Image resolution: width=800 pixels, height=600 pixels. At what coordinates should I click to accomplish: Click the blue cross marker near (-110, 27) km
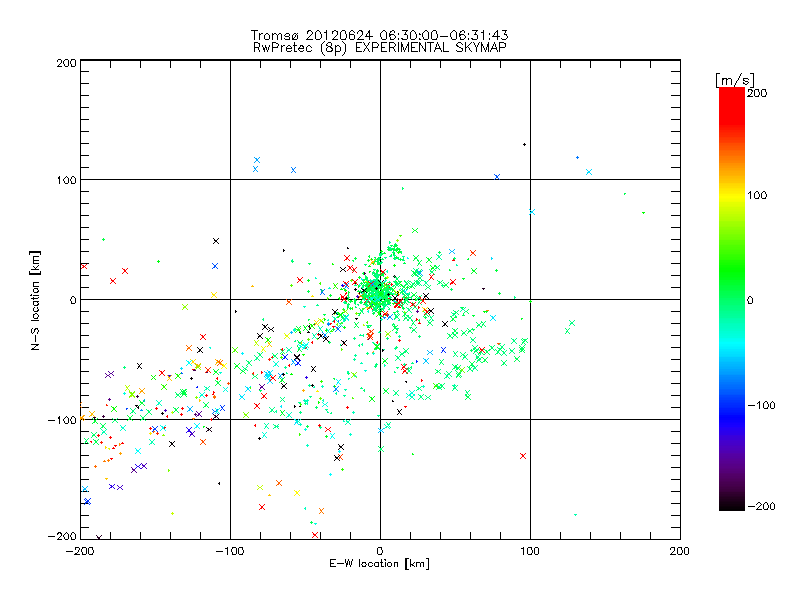[215, 266]
